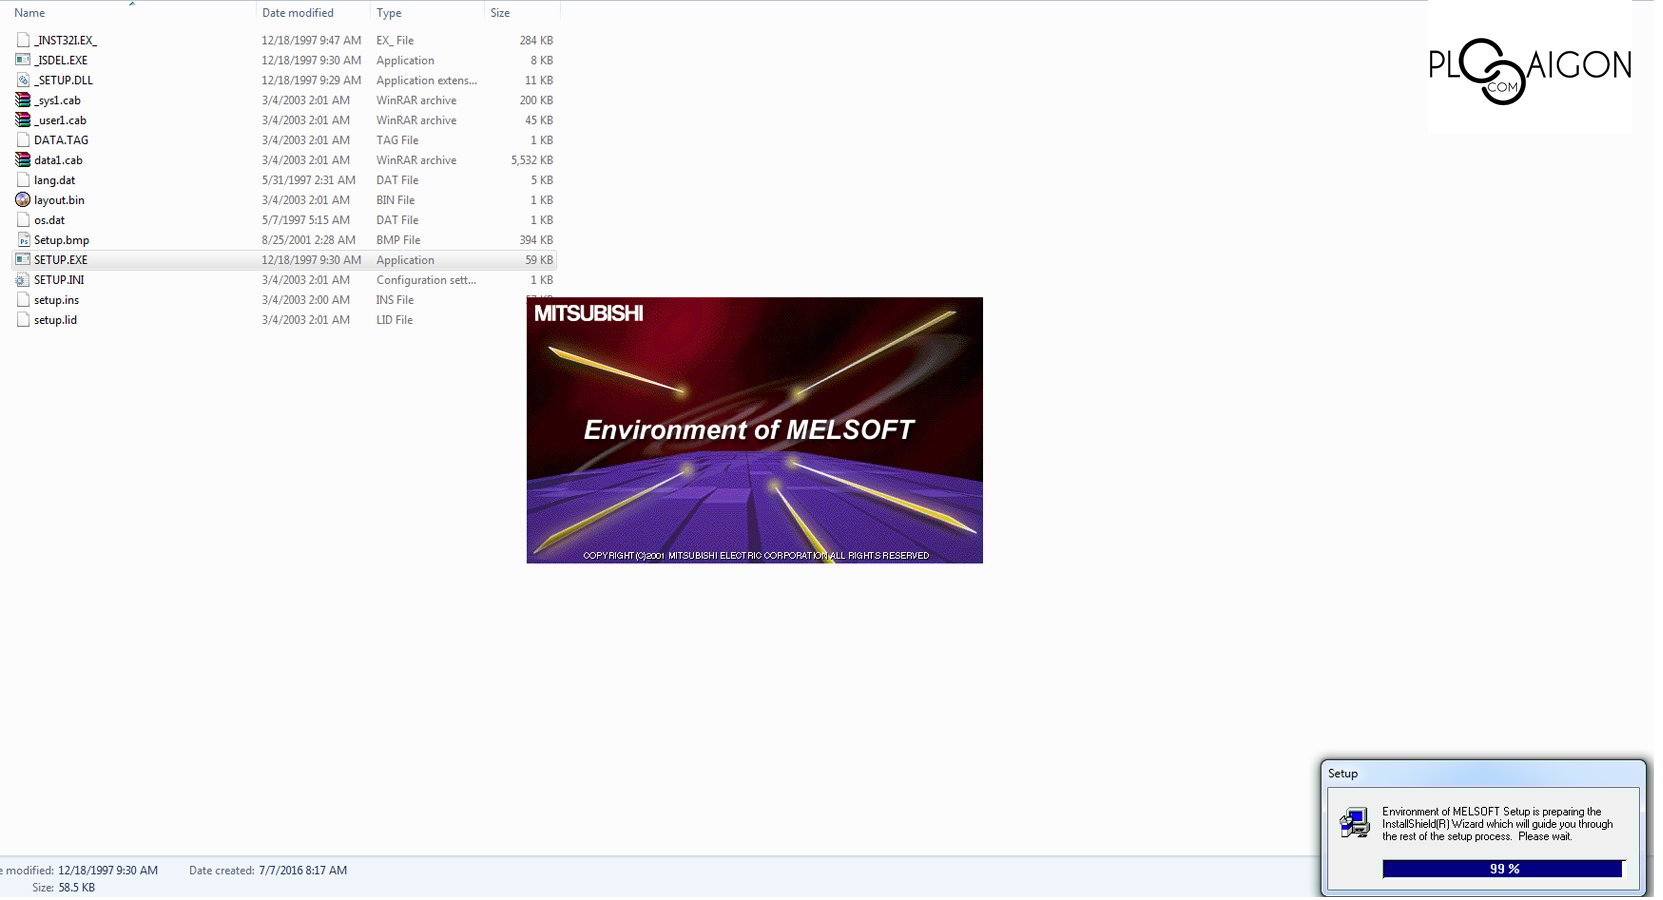Sort files by the Size column header
The width and height of the screenshot is (1663, 900).
500,13
